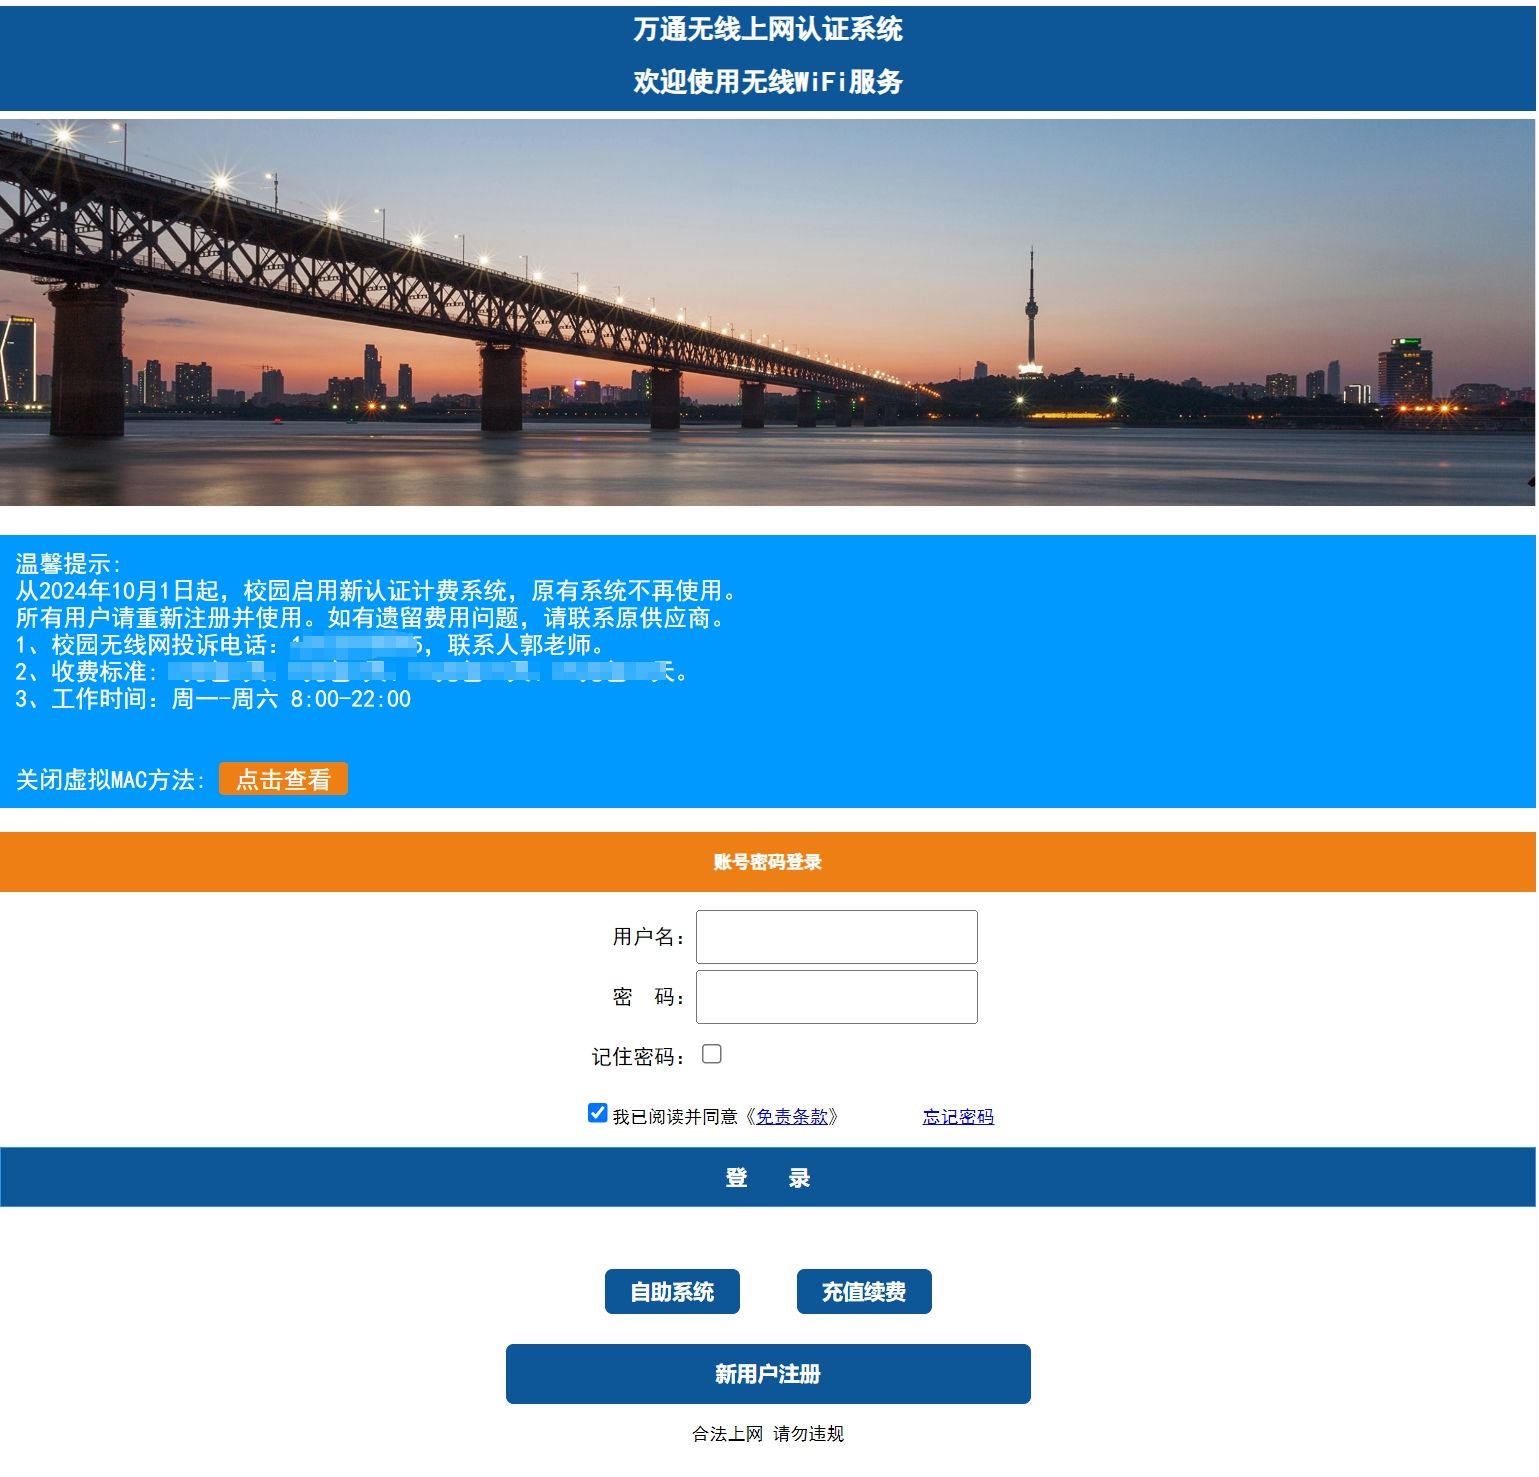The height and width of the screenshot is (1477, 1539).
Task: Click the 新用户注册 button
Action: [x=768, y=1375]
